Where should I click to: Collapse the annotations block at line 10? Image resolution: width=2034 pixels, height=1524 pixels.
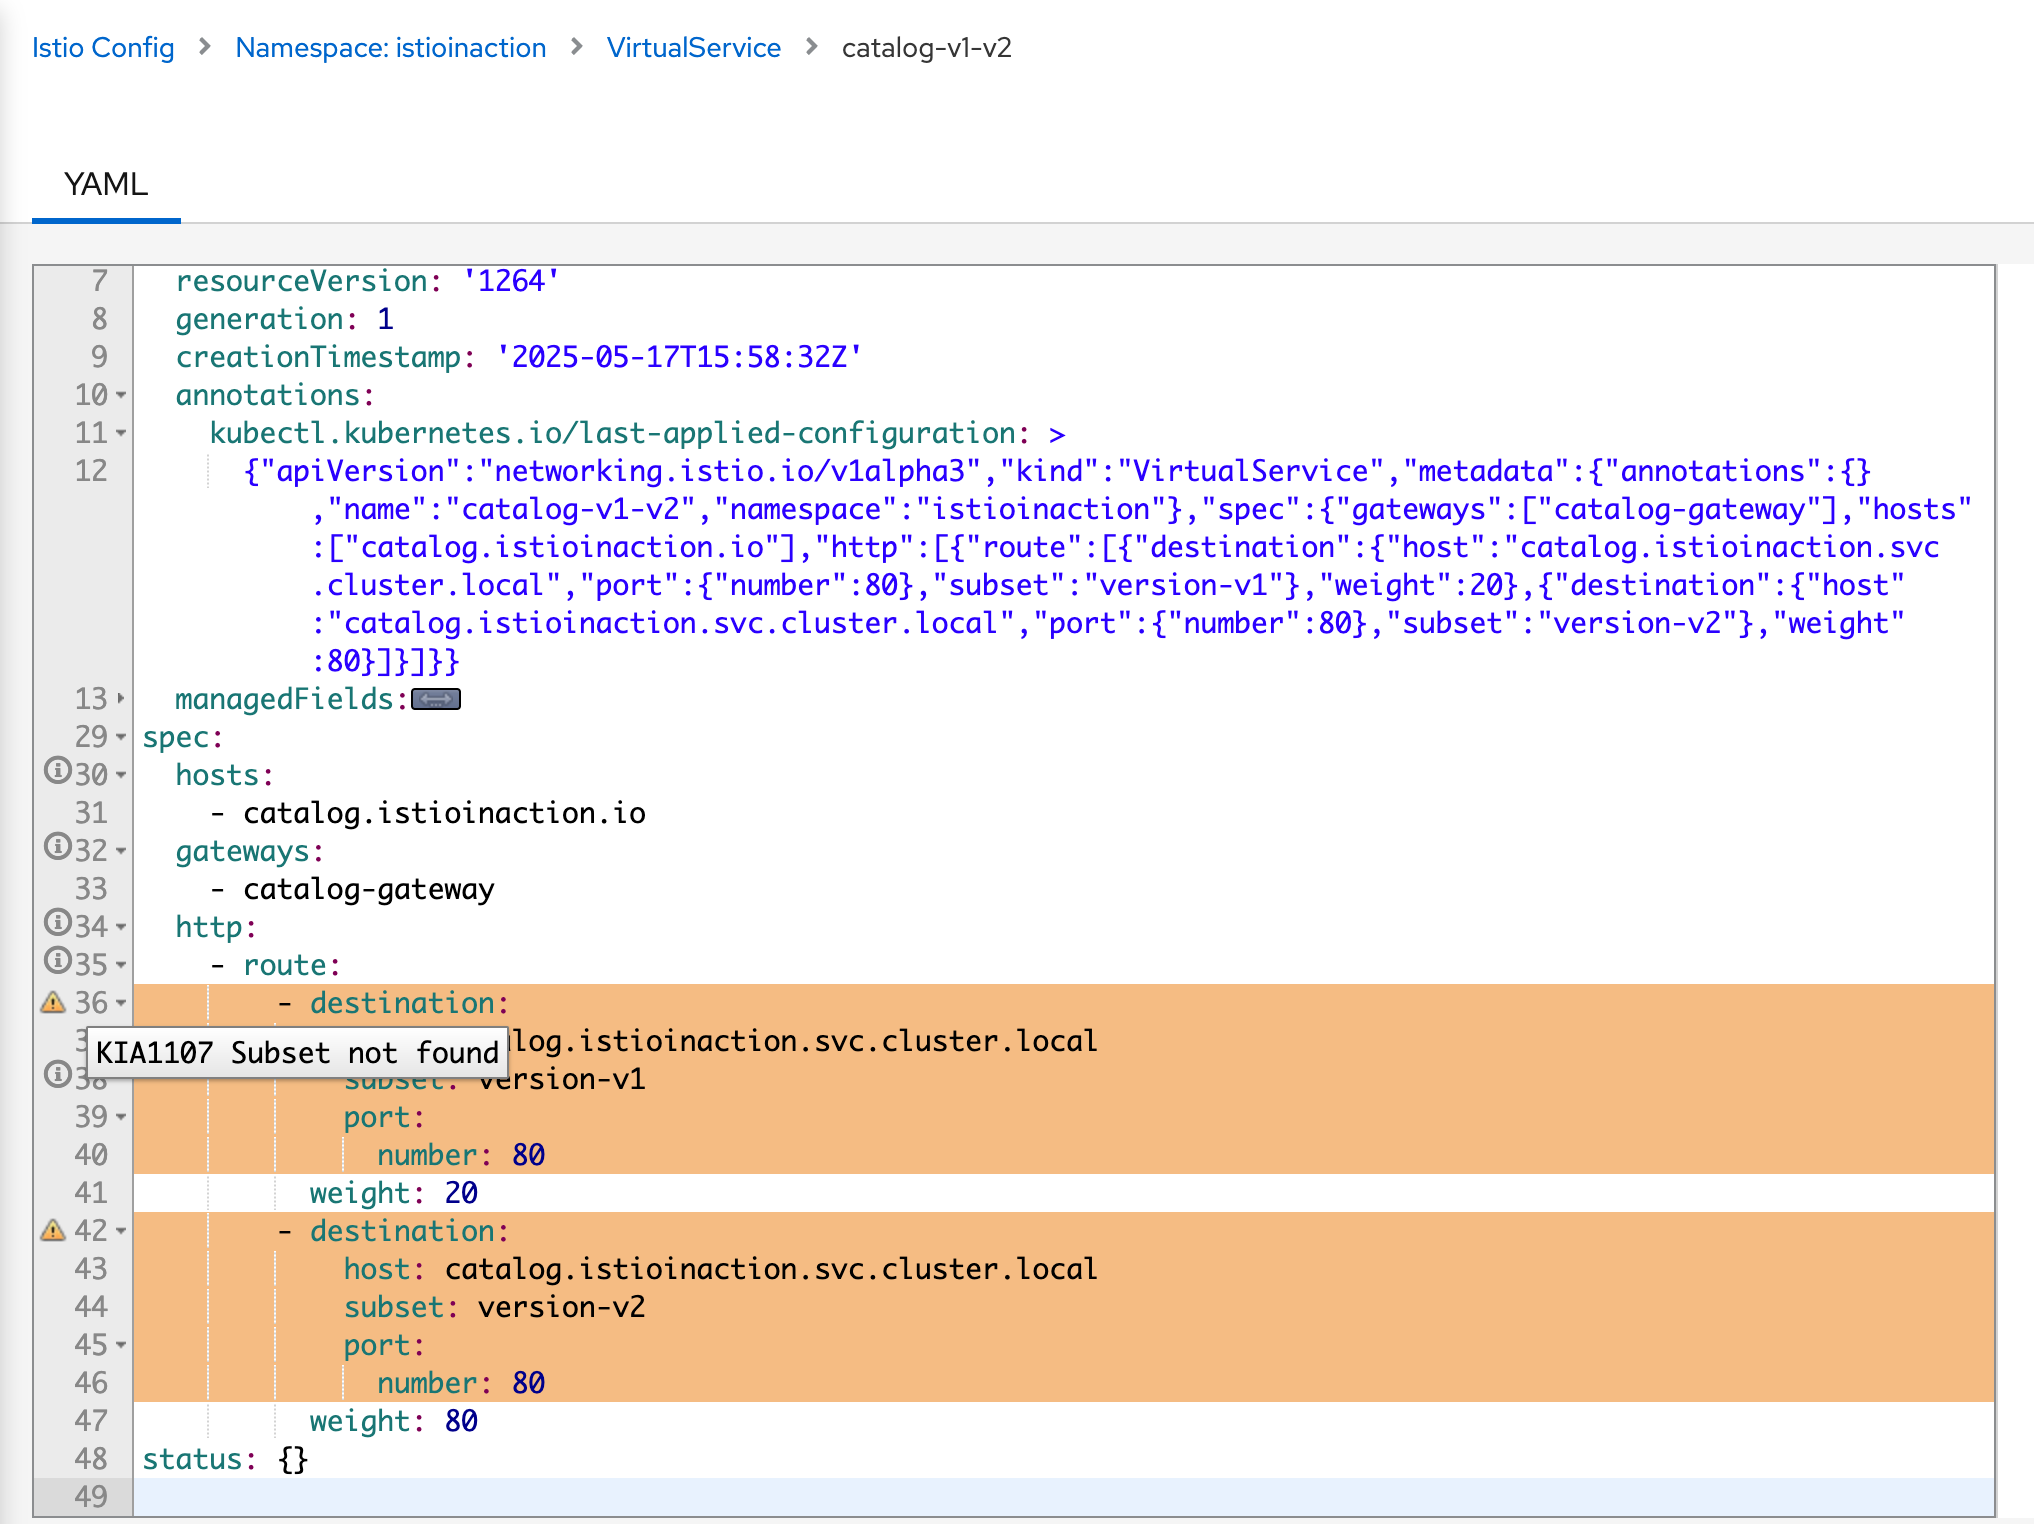point(121,395)
